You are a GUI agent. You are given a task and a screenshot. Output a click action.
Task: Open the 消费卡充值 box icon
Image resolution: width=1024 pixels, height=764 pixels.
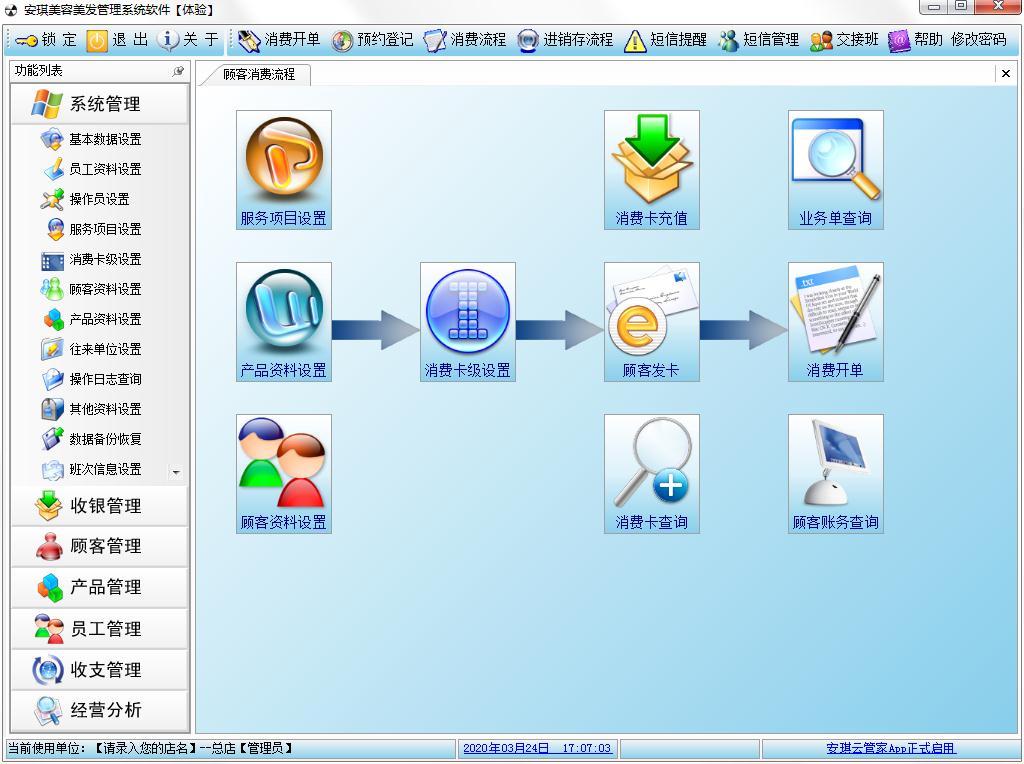pos(651,170)
